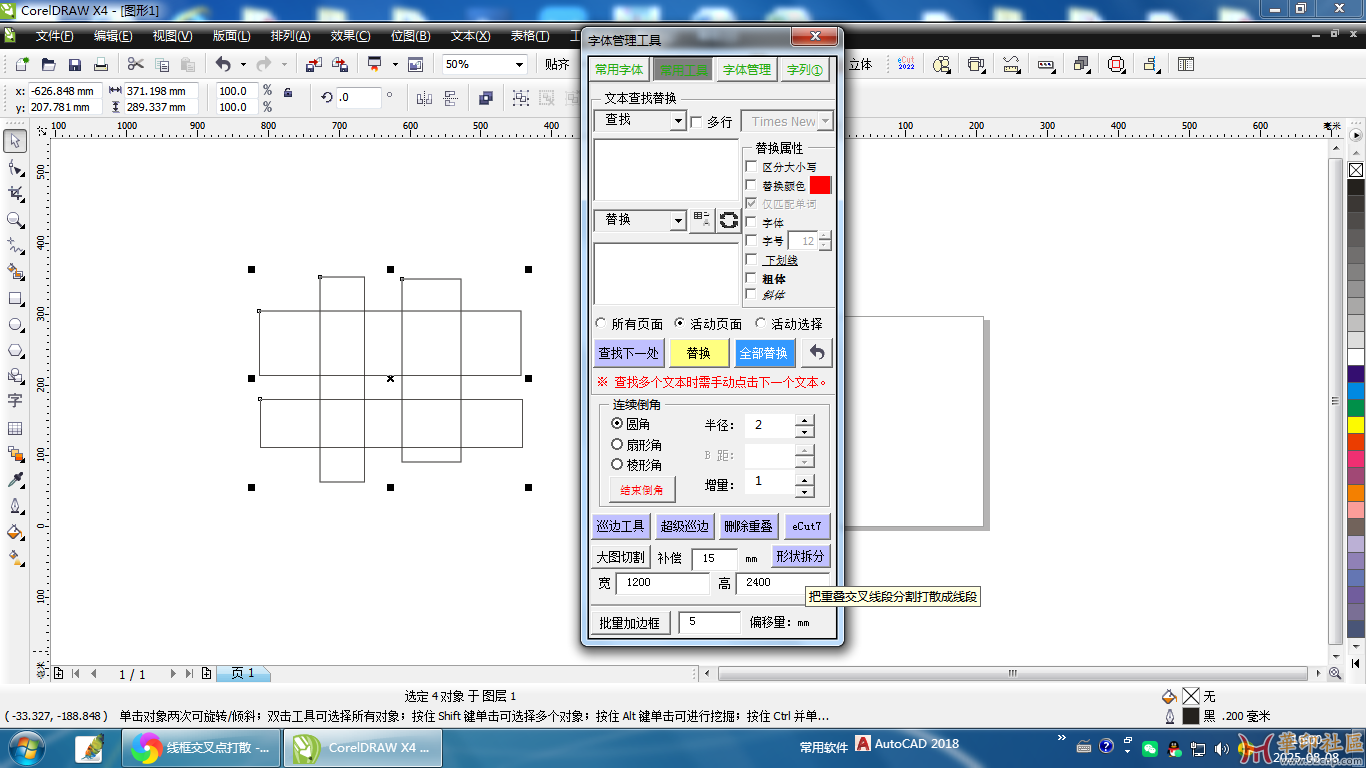Toggle the lock ratio padlock icon
1366x768 pixels.
(288, 92)
